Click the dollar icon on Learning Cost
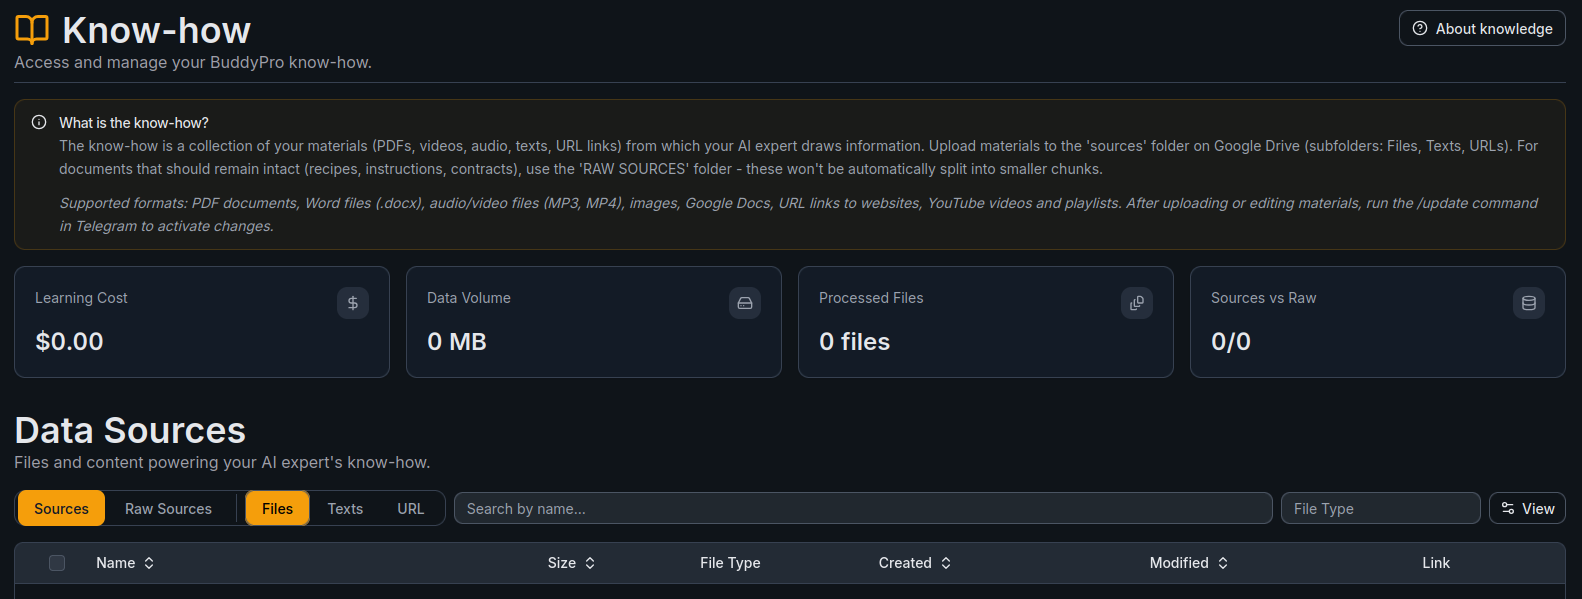 (x=353, y=303)
